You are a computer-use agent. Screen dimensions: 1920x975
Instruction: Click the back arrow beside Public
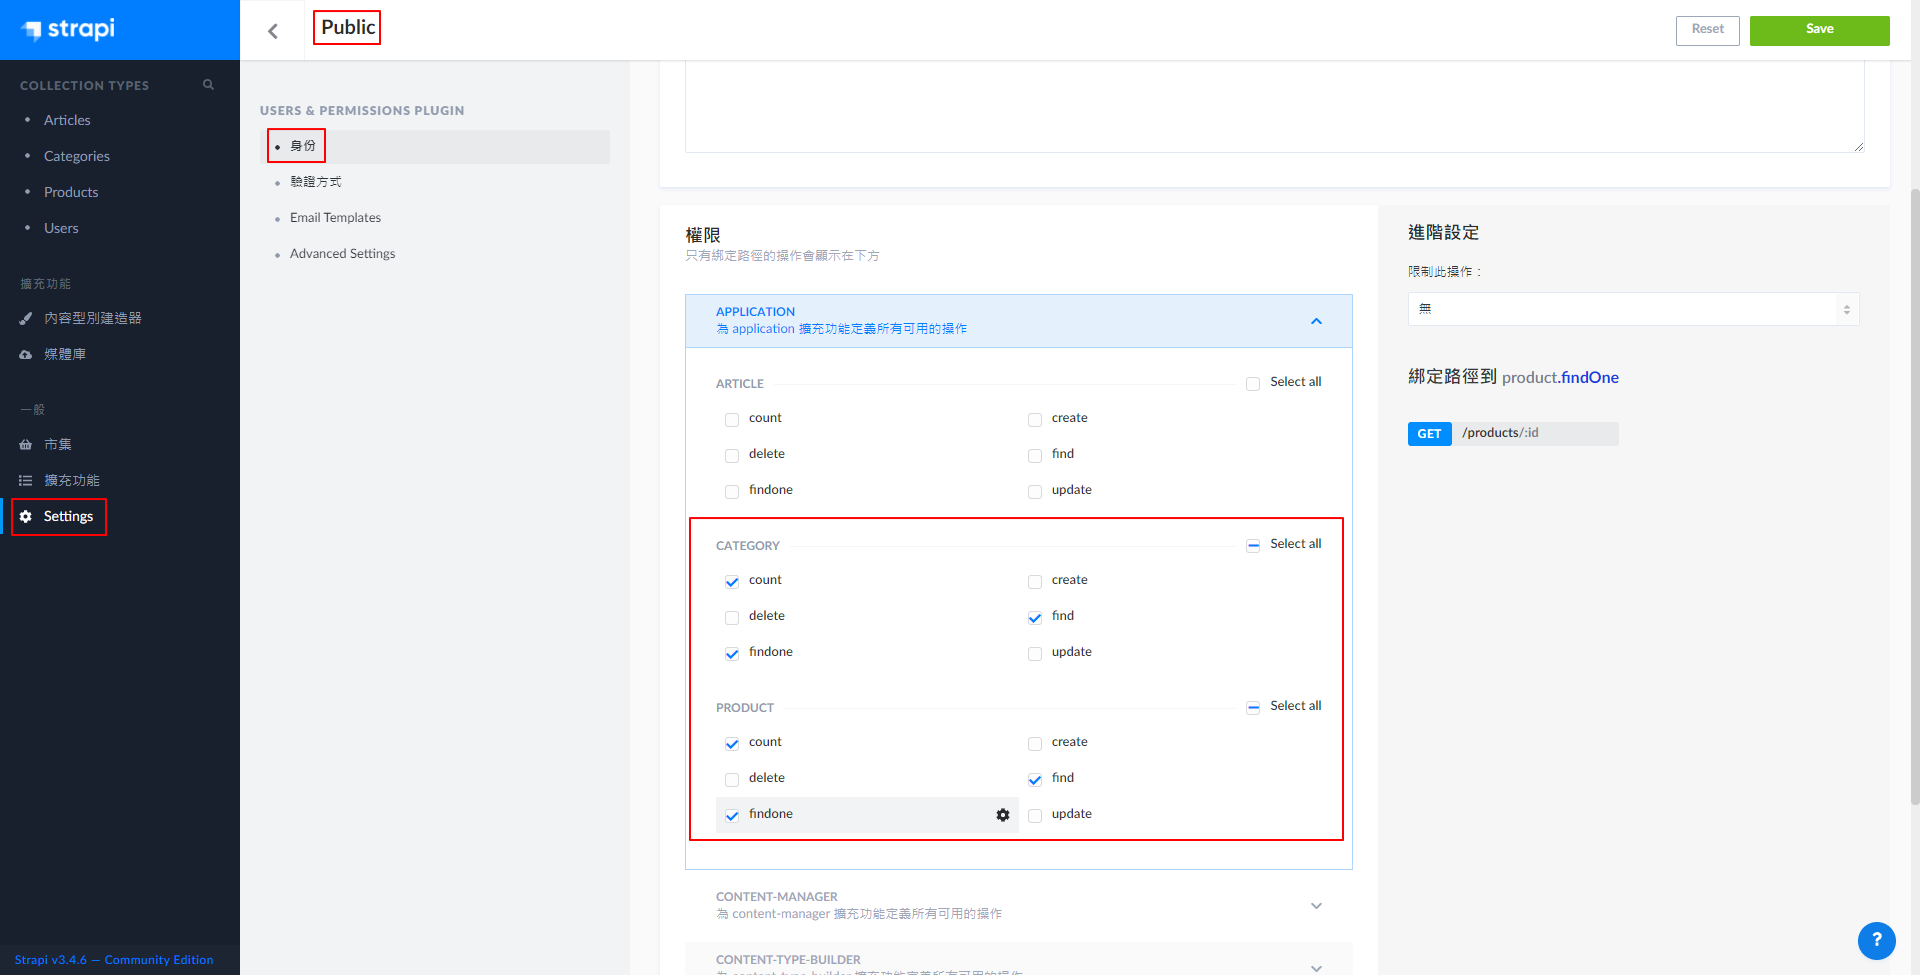pos(273,31)
